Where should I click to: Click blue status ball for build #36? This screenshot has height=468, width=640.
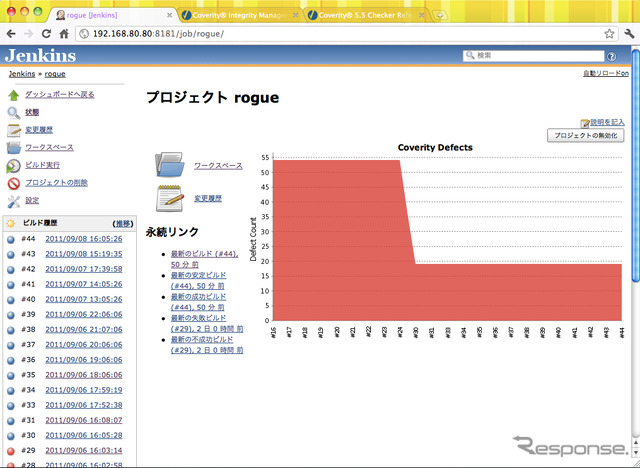click(x=11, y=360)
